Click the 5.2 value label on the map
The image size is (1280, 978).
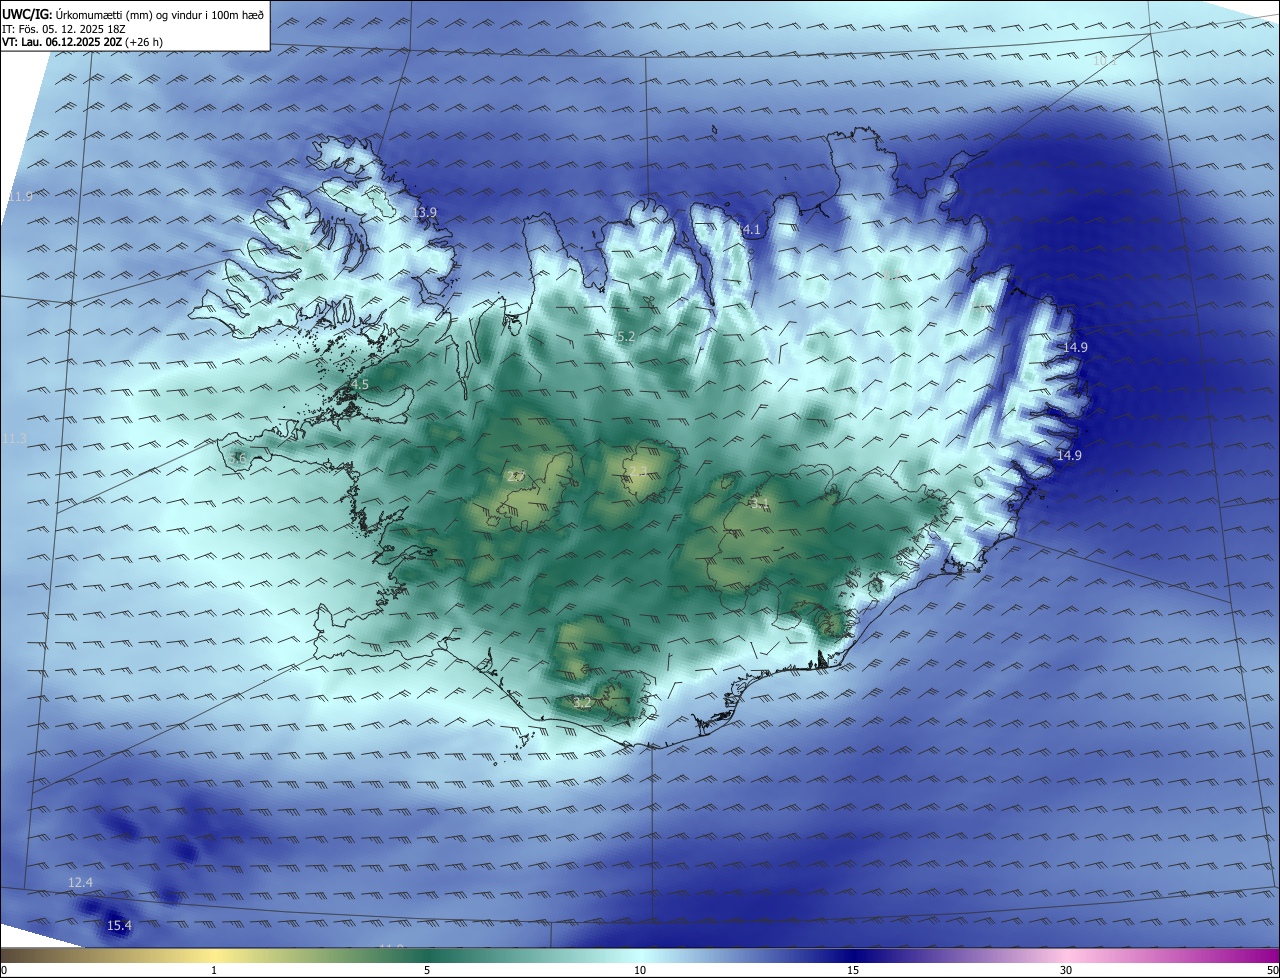[x=626, y=338]
